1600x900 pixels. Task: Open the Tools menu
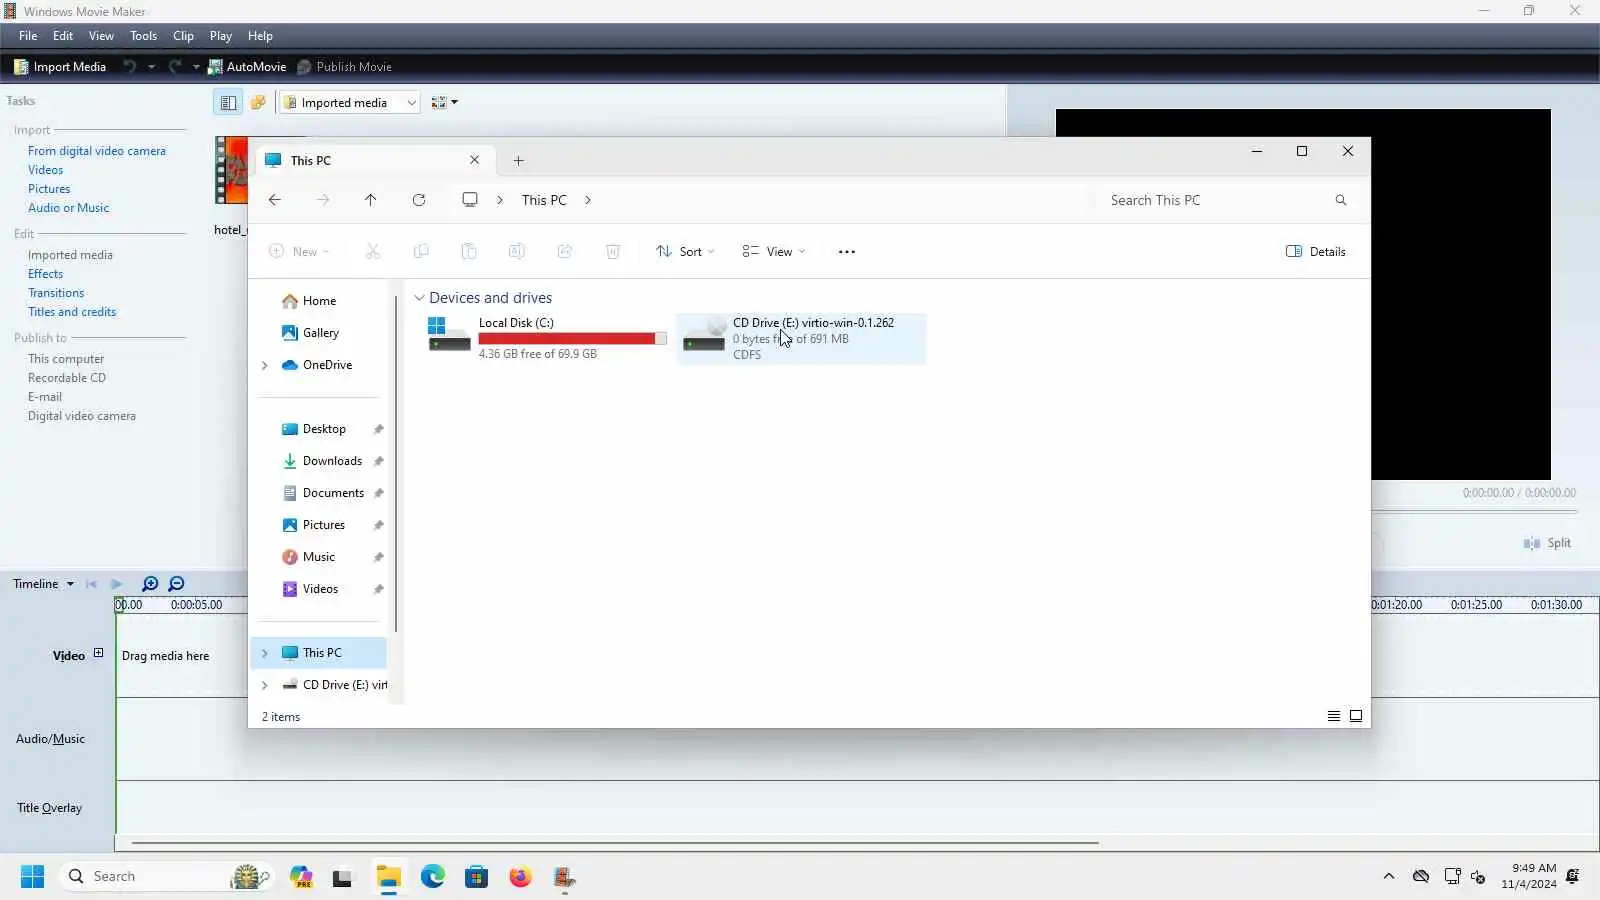[x=143, y=36]
